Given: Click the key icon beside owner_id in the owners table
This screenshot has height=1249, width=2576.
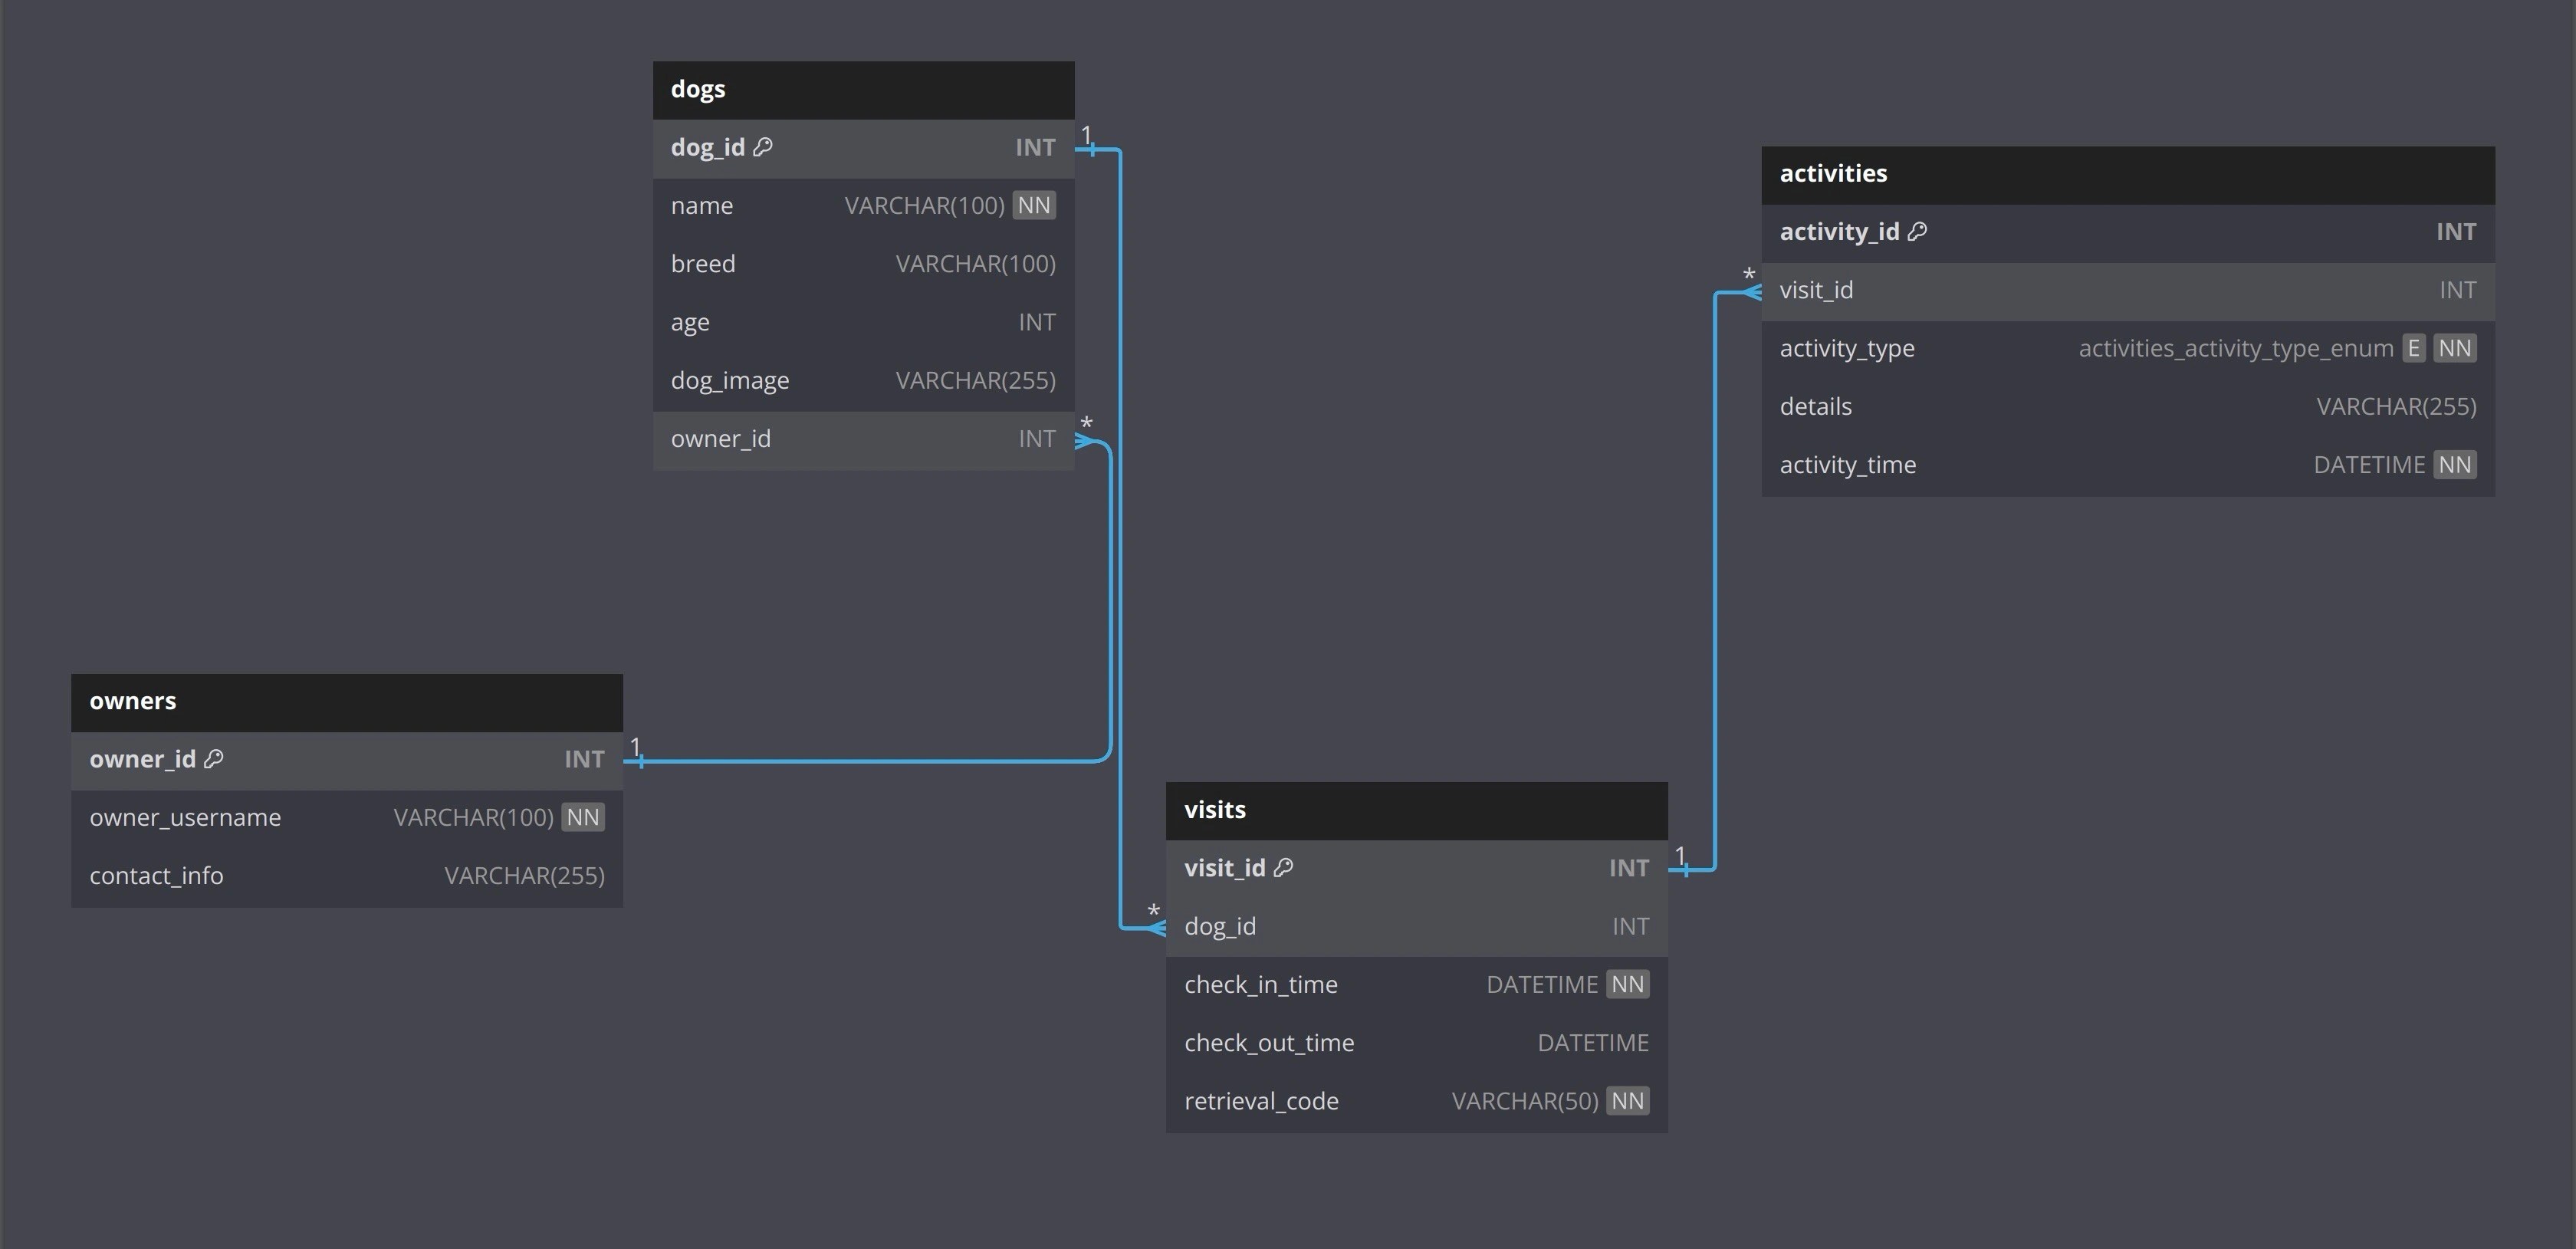Looking at the screenshot, I should [x=214, y=759].
